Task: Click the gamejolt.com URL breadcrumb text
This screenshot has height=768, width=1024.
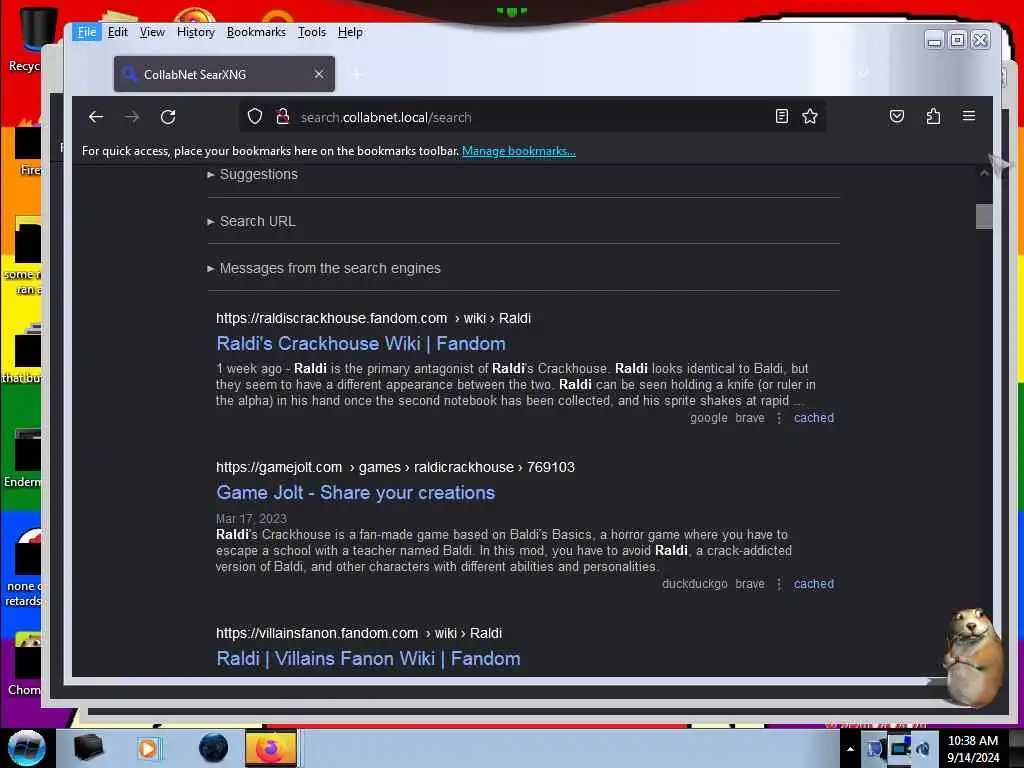Action: pos(395,467)
